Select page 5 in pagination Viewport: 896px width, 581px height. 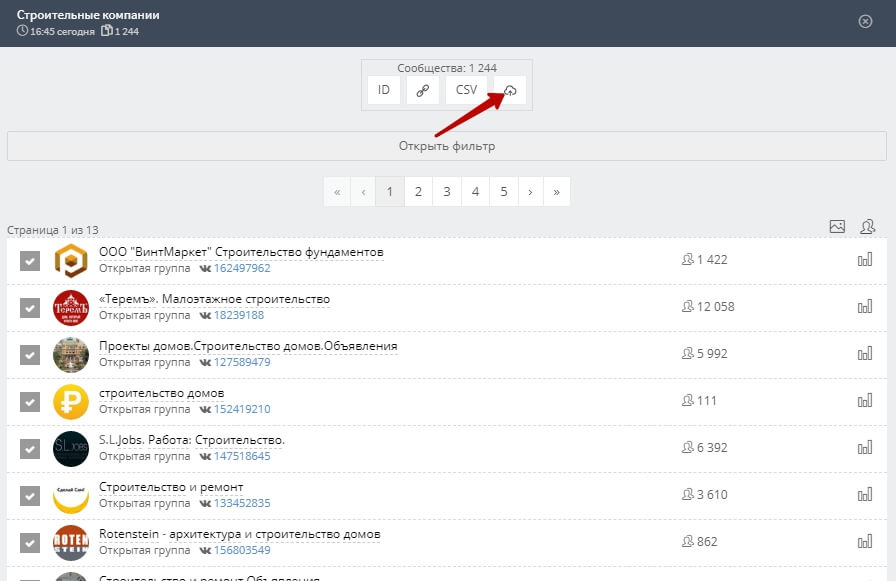point(504,191)
